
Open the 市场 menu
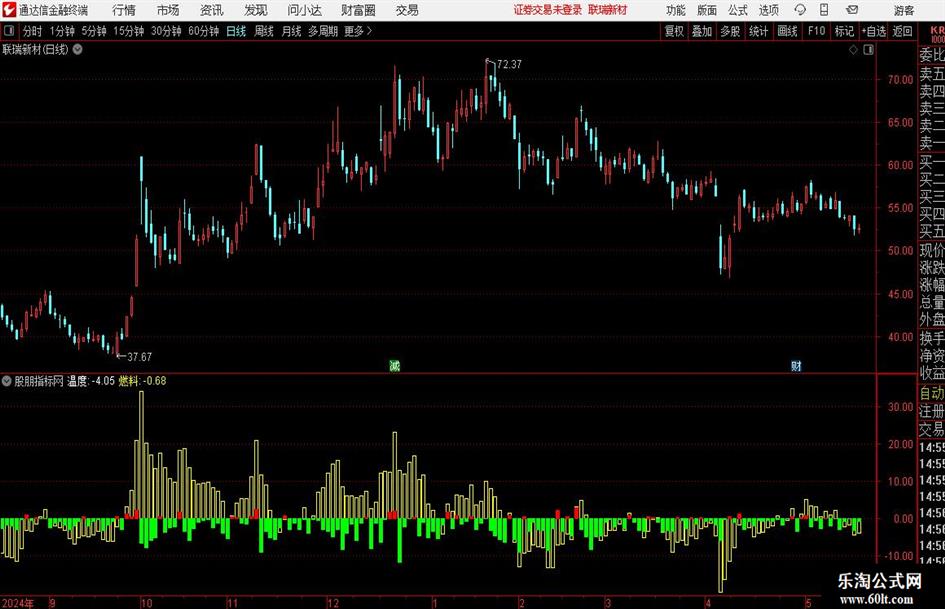click(168, 10)
